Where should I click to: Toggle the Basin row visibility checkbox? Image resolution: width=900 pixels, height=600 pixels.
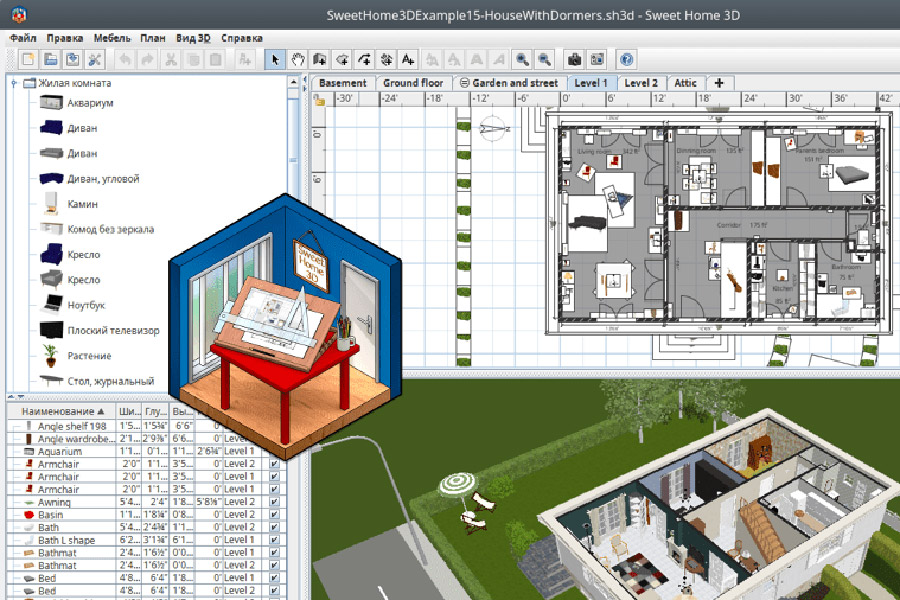(274, 514)
